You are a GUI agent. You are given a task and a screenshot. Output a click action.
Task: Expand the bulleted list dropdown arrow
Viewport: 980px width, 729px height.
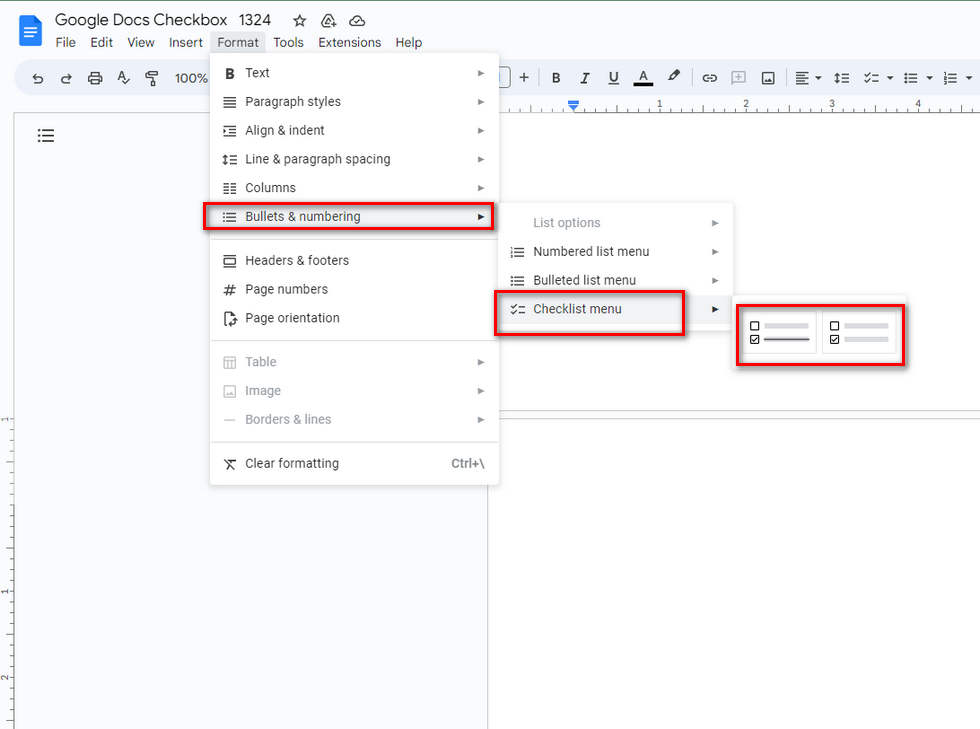coord(929,78)
